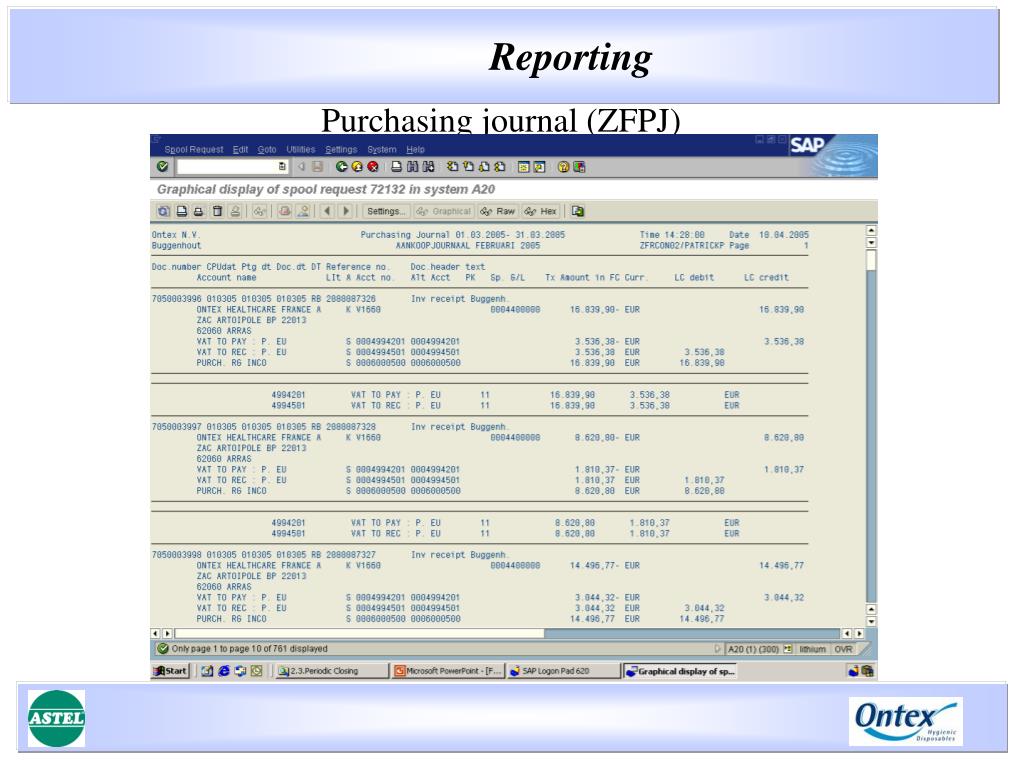Screen dimensions: 1024x768
Task: Click the green Enter checkmark icon
Action: (163, 167)
